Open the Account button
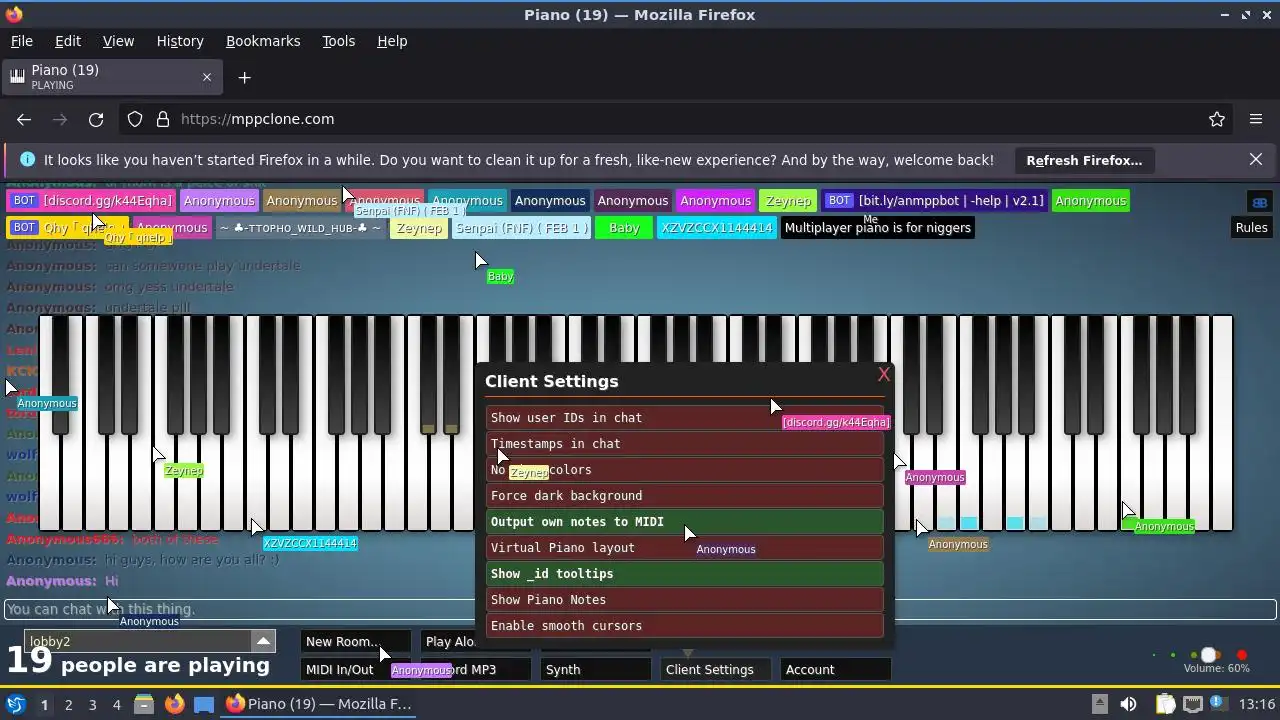Viewport: 1280px width, 720px height. pyautogui.click(x=836, y=670)
